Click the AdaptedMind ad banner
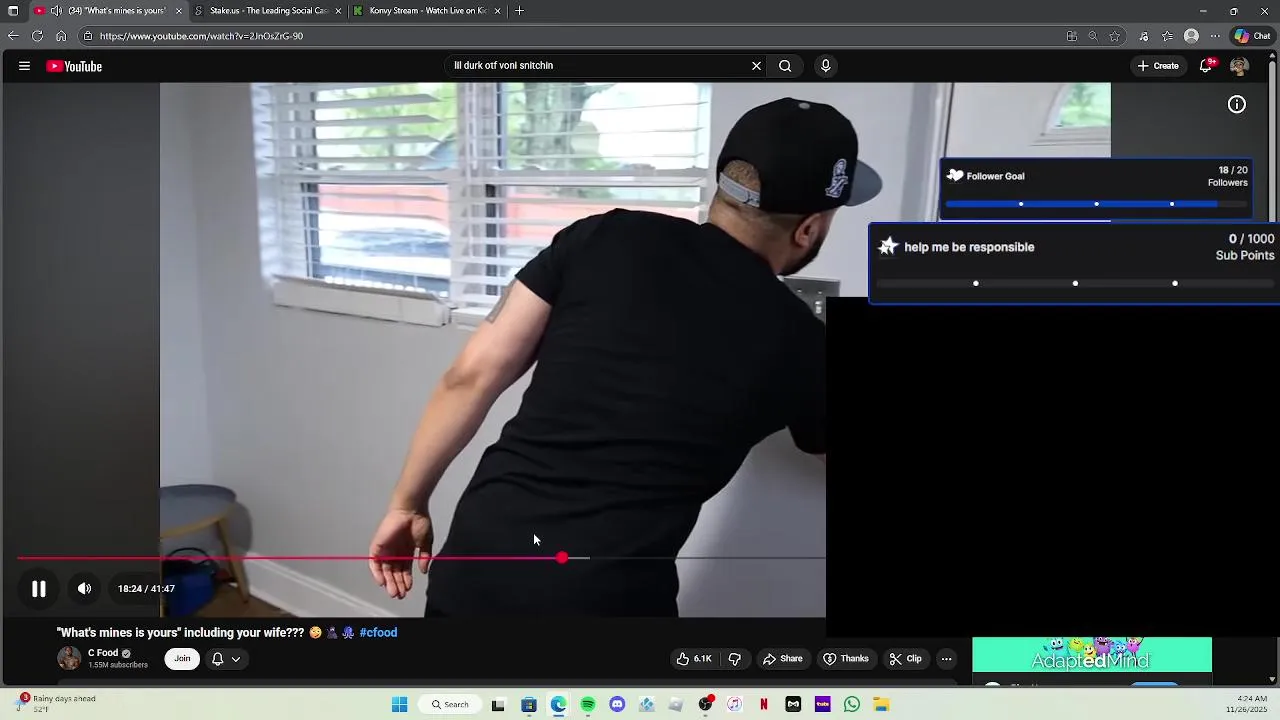The height and width of the screenshot is (720, 1280). click(x=1092, y=655)
